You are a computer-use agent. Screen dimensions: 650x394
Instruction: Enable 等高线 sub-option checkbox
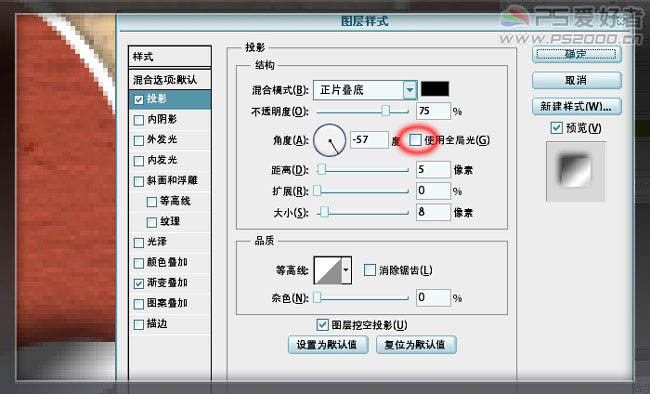(x=152, y=202)
